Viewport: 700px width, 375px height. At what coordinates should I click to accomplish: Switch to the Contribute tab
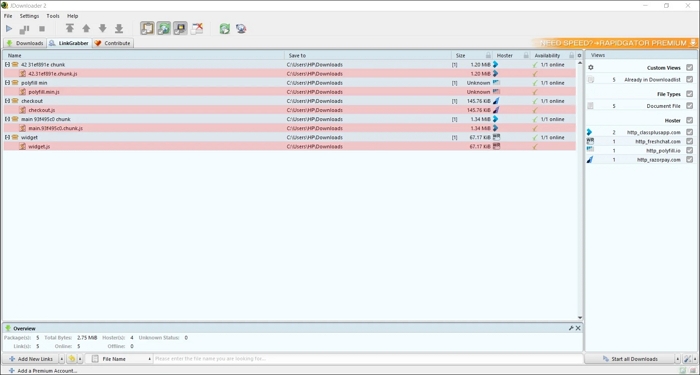[x=113, y=43]
